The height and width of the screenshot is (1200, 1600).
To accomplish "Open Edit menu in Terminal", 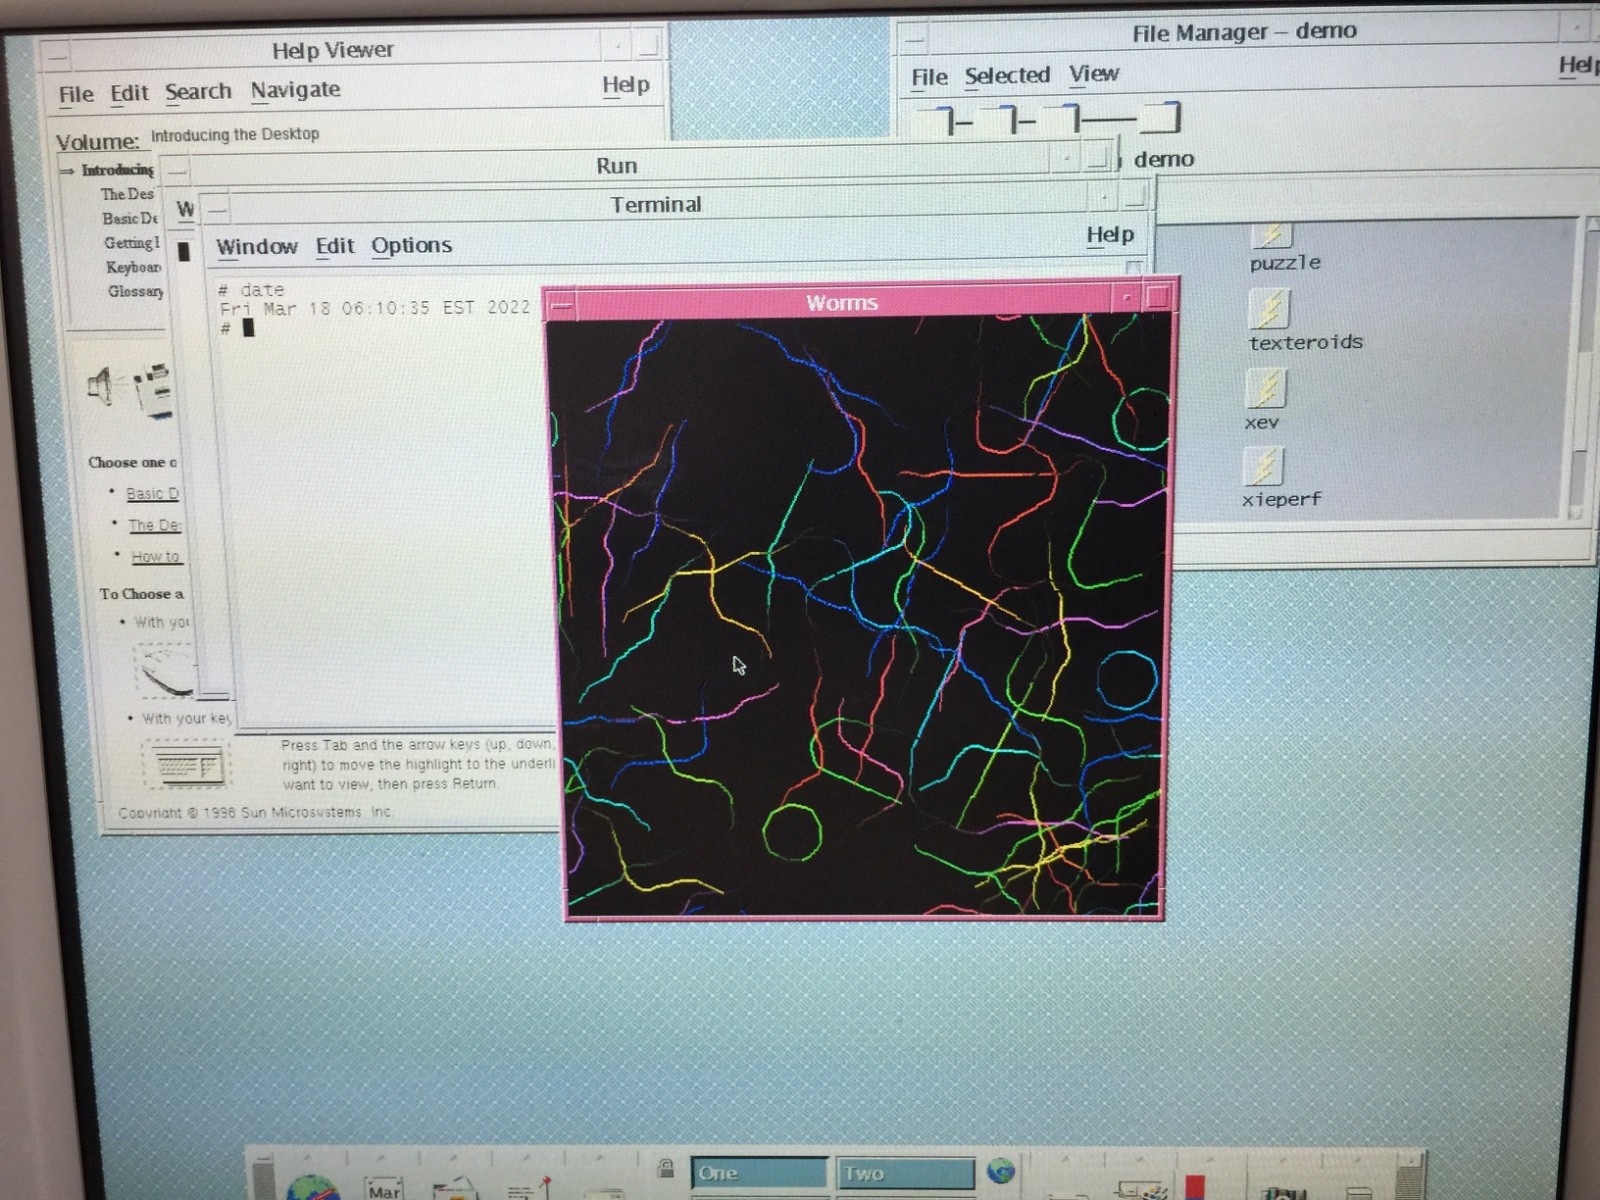I will point(335,246).
